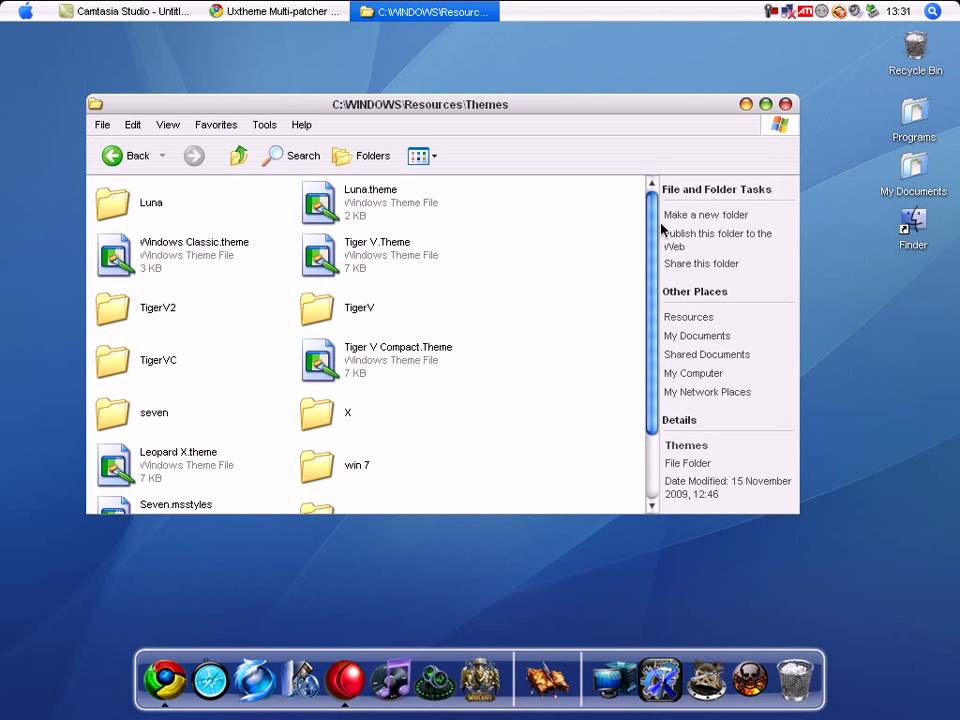Click scrollbar up arrow in file list
This screenshot has height=720, width=960.
652,183
